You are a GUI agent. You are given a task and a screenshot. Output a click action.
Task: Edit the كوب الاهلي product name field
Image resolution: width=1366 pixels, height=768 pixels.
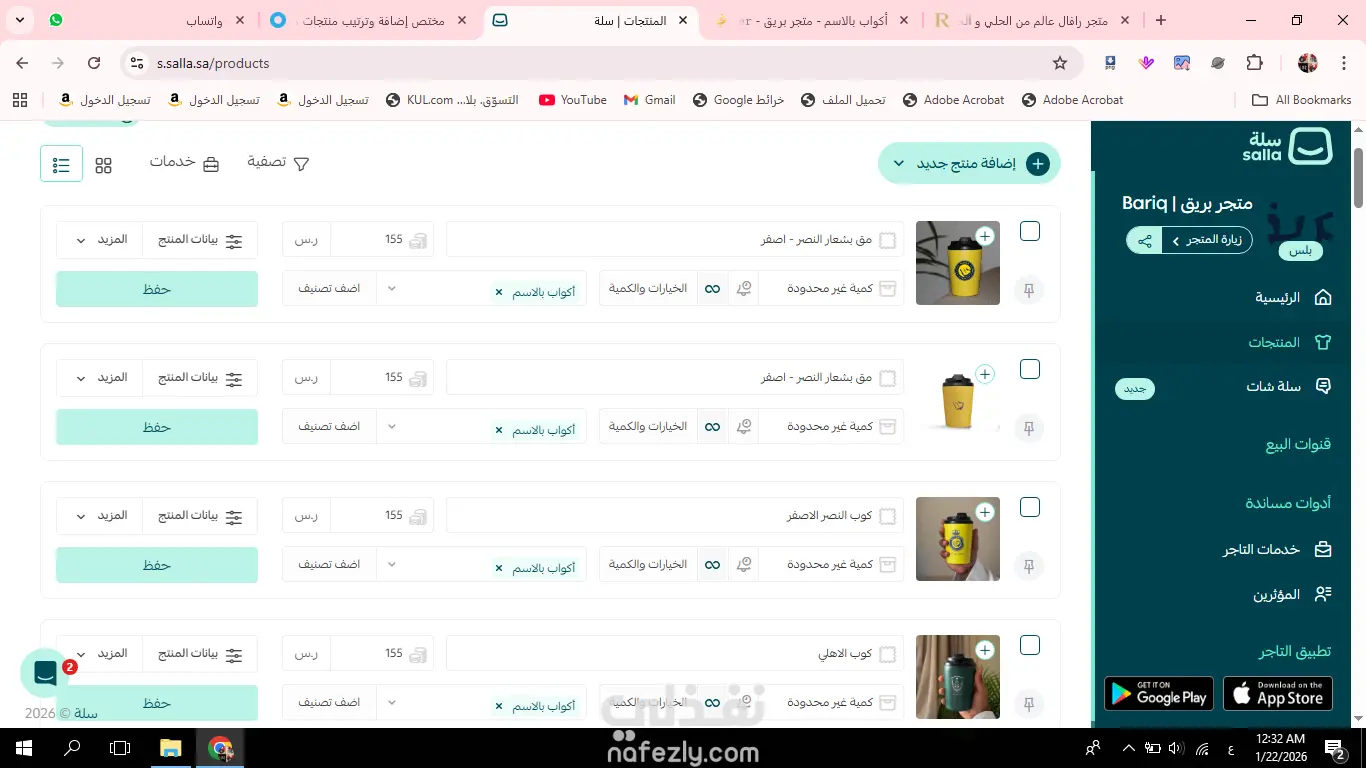675,654
